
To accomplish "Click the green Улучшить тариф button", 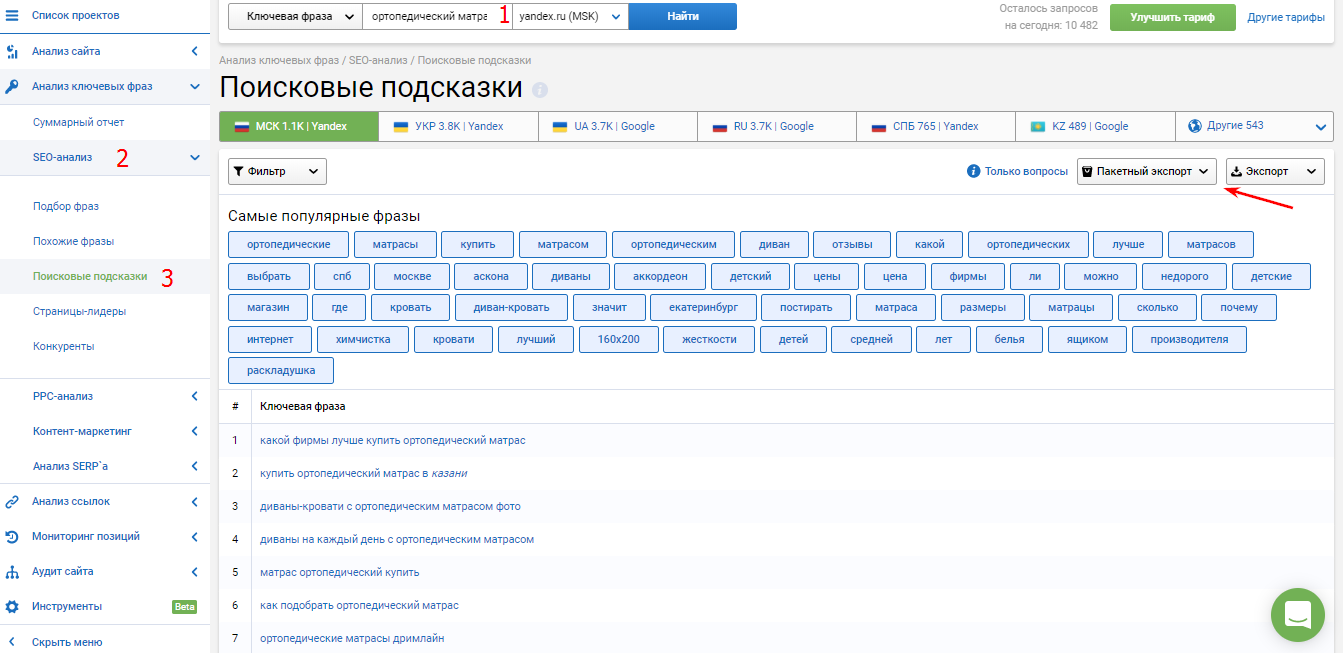I will pyautogui.click(x=1172, y=17).
